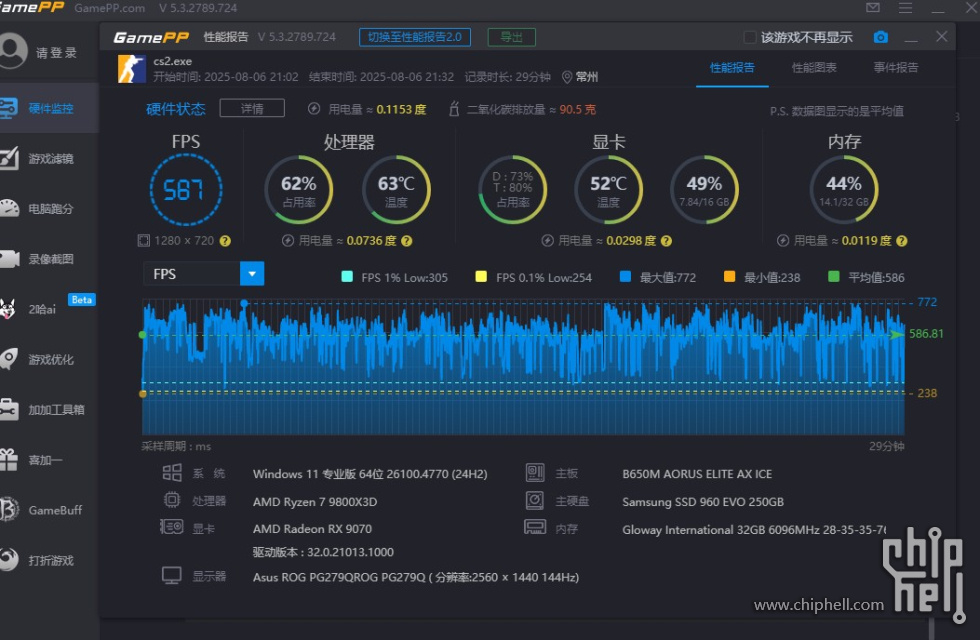Click the CPU 63℃ temperature gauge
980x640 pixels.
click(x=396, y=189)
